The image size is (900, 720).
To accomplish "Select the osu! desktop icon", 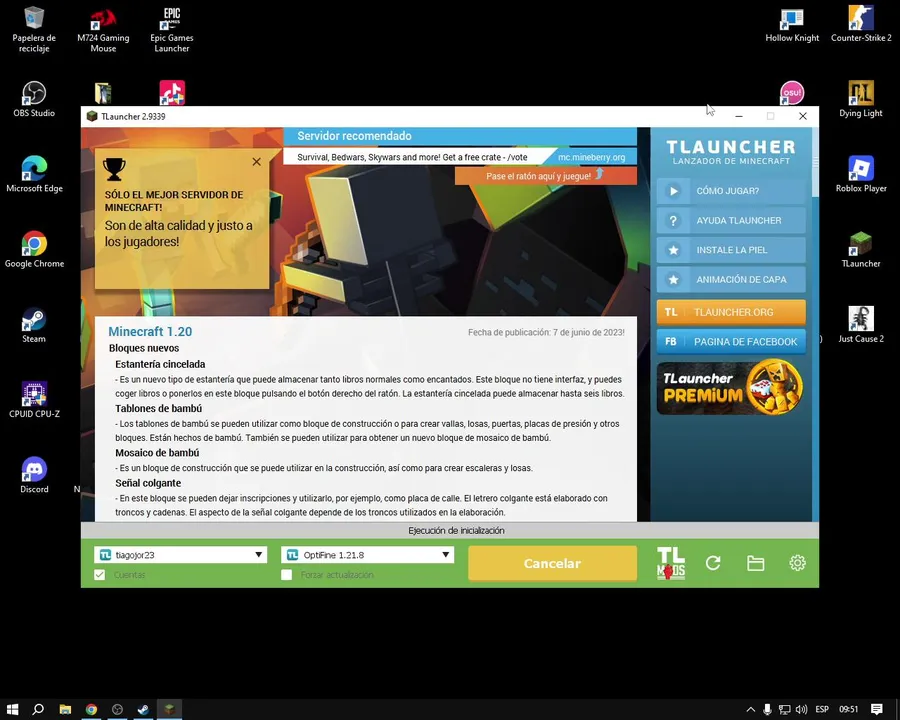I will click(792, 93).
